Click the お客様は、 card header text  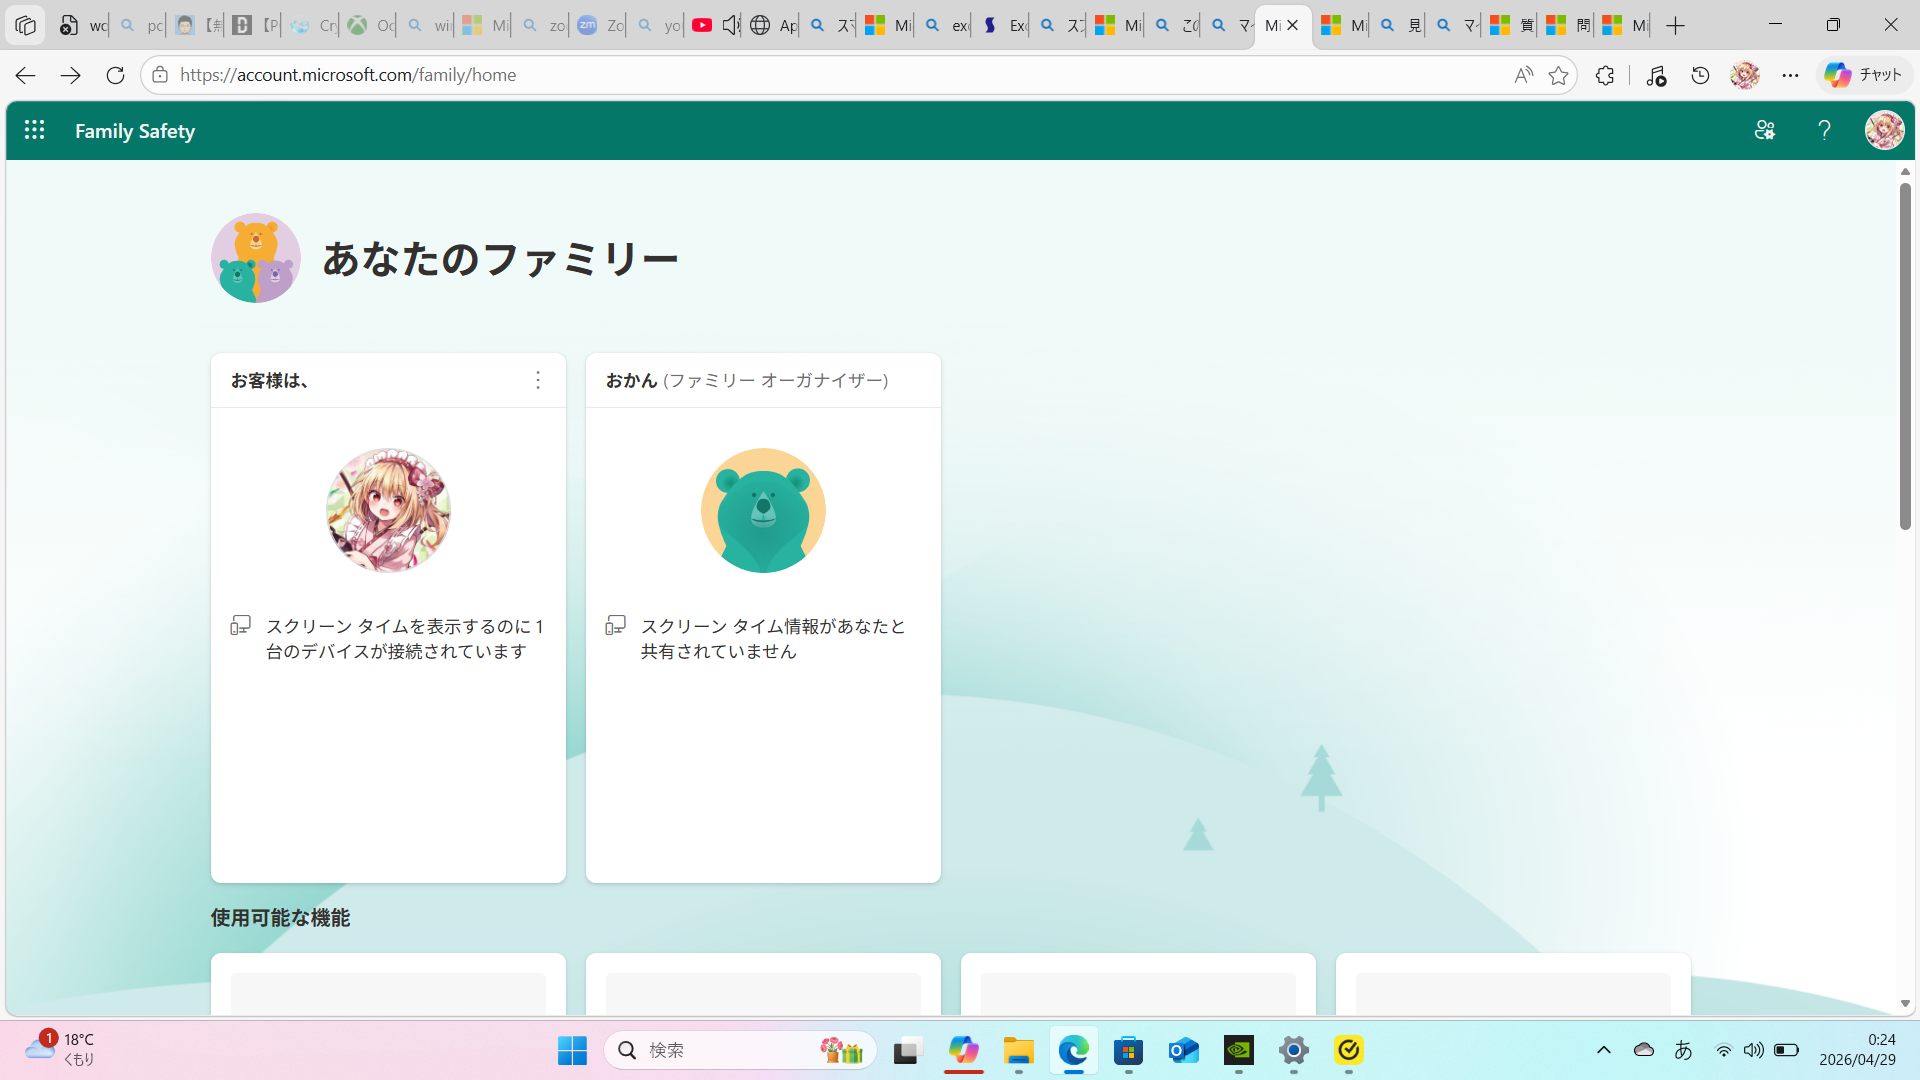(x=270, y=380)
